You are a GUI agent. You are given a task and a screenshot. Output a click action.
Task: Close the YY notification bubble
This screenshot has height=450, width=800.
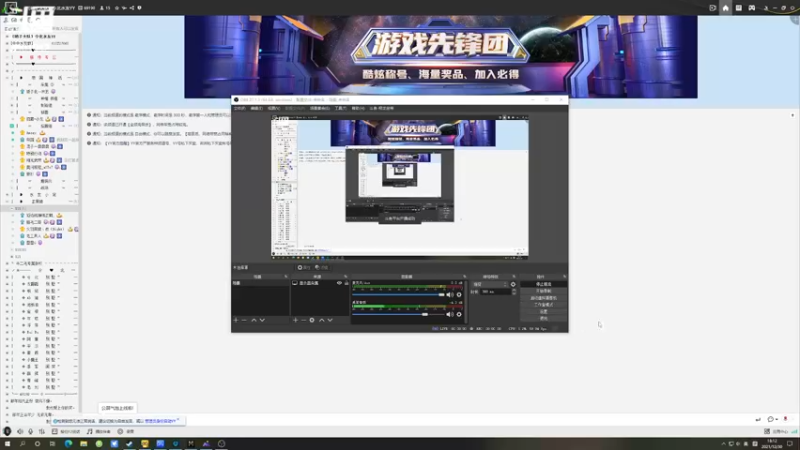[x=178, y=420]
